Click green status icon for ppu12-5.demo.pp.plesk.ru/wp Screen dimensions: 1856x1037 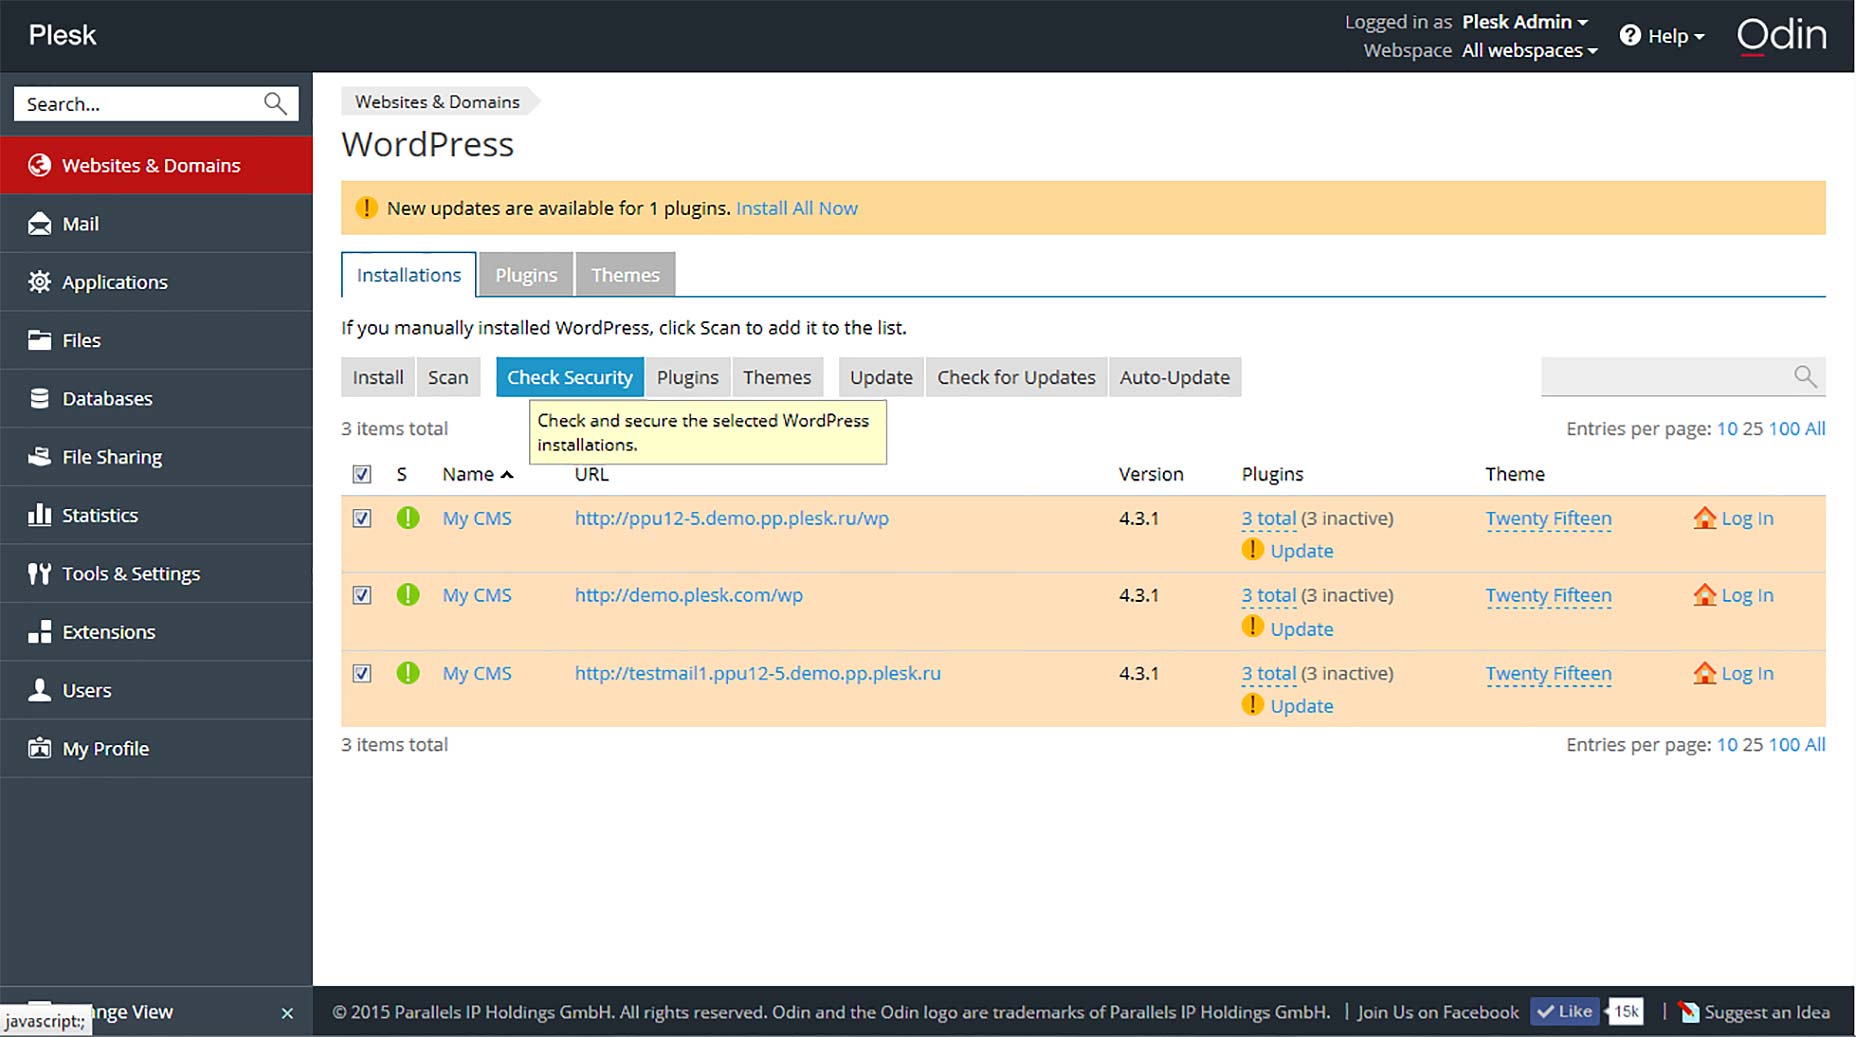[x=408, y=518]
